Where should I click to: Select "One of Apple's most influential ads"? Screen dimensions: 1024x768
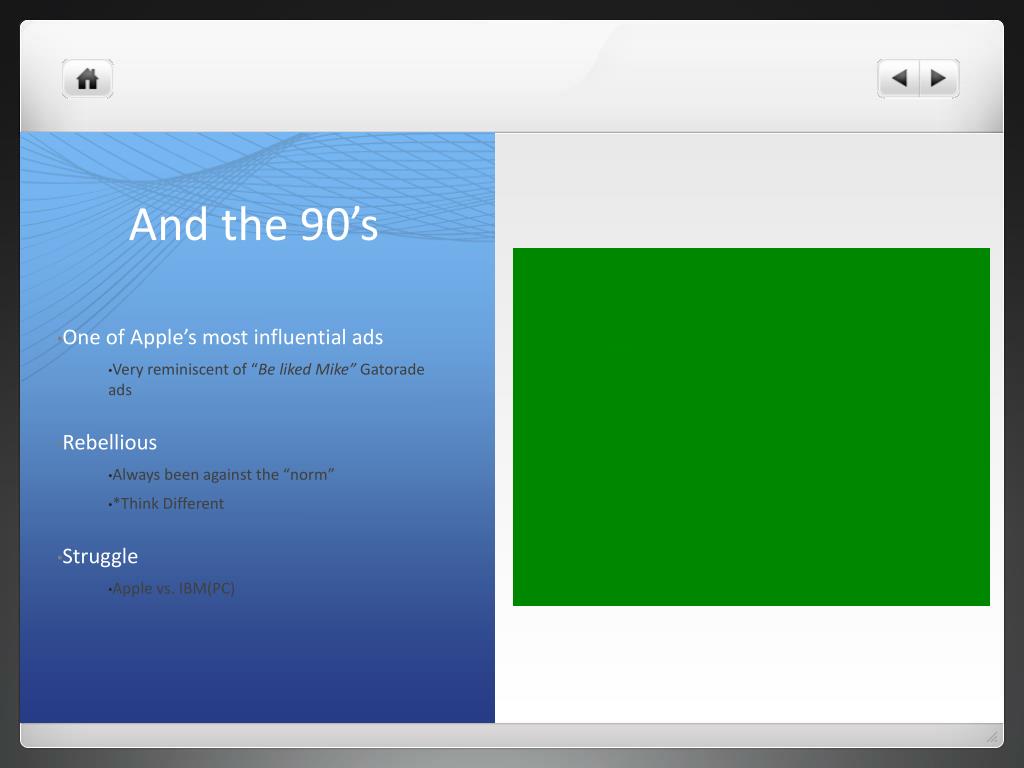[x=223, y=337]
